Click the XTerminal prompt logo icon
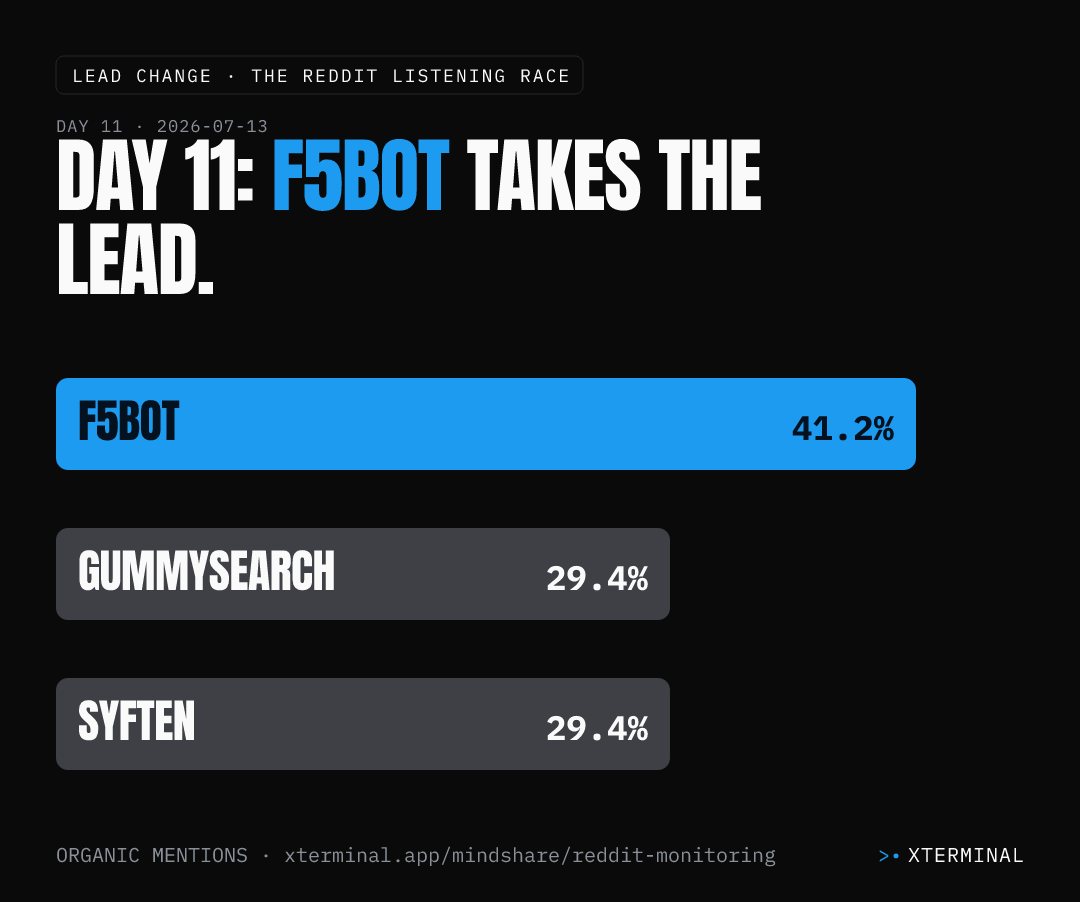 coord(889,856)
